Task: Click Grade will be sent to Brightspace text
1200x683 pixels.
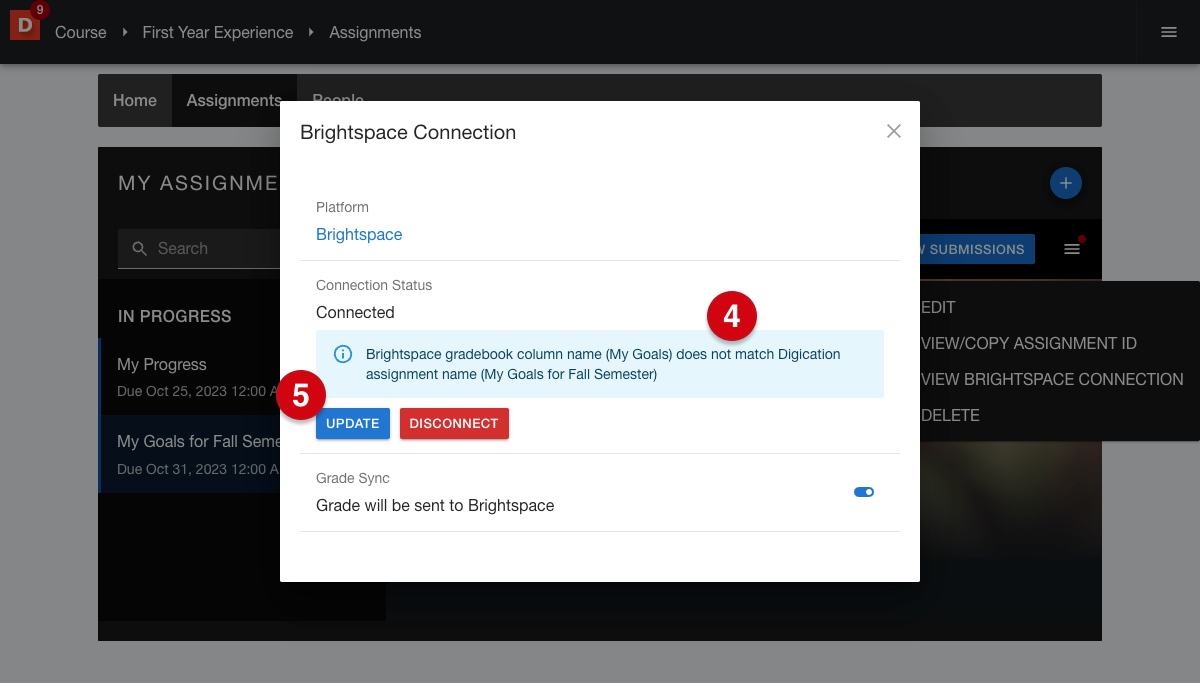Action: (x=435, y=505)
